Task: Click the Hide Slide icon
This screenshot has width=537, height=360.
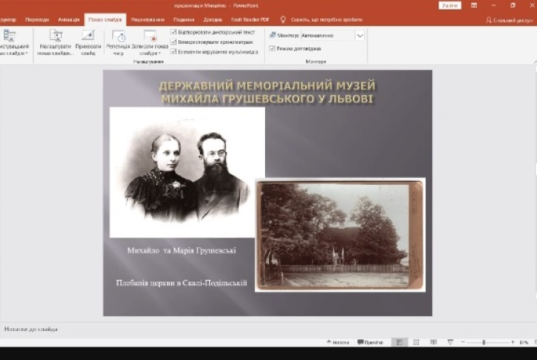Action: 88,42
